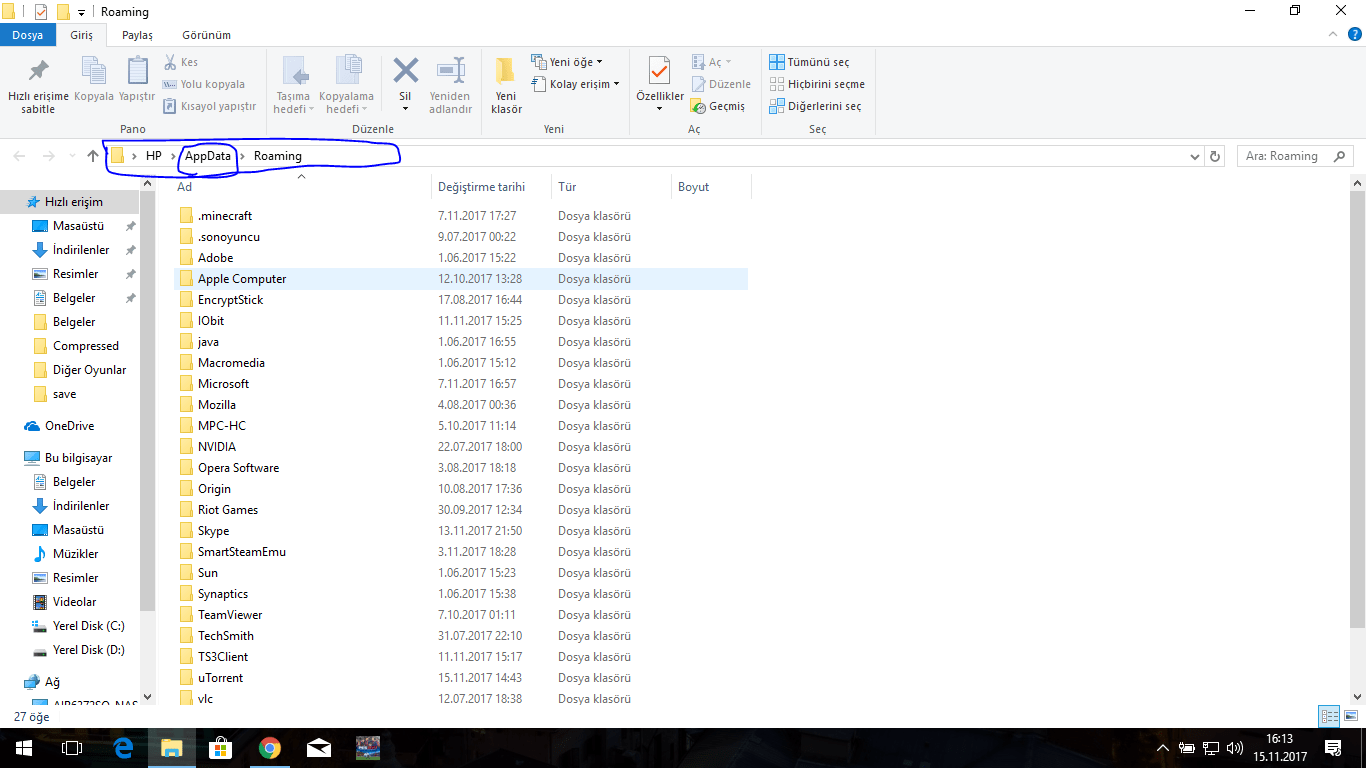Viewport: 1366px width, 768px height.
Task: Select the SmartSteamEmu folder
Action: [x=242, y=552]
